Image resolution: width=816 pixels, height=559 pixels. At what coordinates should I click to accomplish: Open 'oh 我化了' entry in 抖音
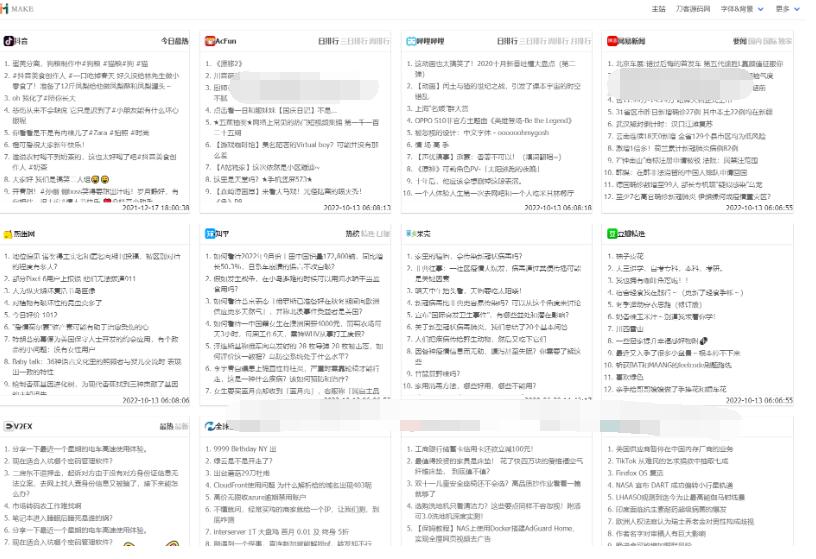44,98
